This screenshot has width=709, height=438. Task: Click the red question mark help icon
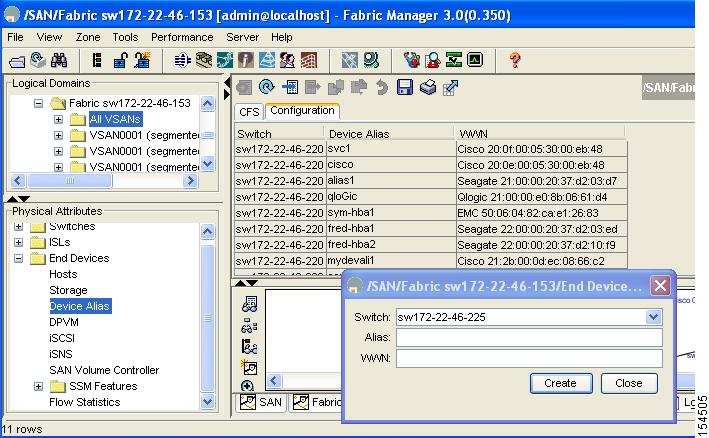[x=515, y=60]
